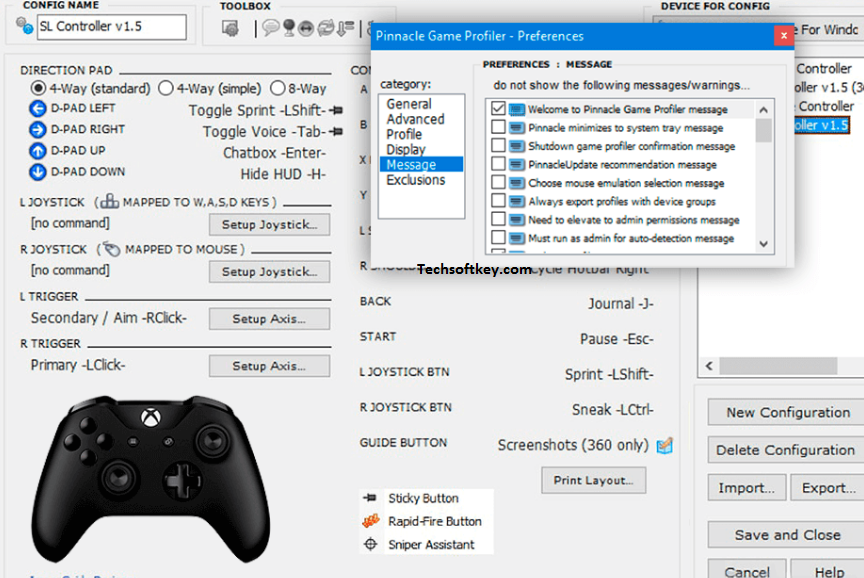Check Must run as admin for auto-detection
The height and width of the screenshot is (578, 864).
click(498, 237)
